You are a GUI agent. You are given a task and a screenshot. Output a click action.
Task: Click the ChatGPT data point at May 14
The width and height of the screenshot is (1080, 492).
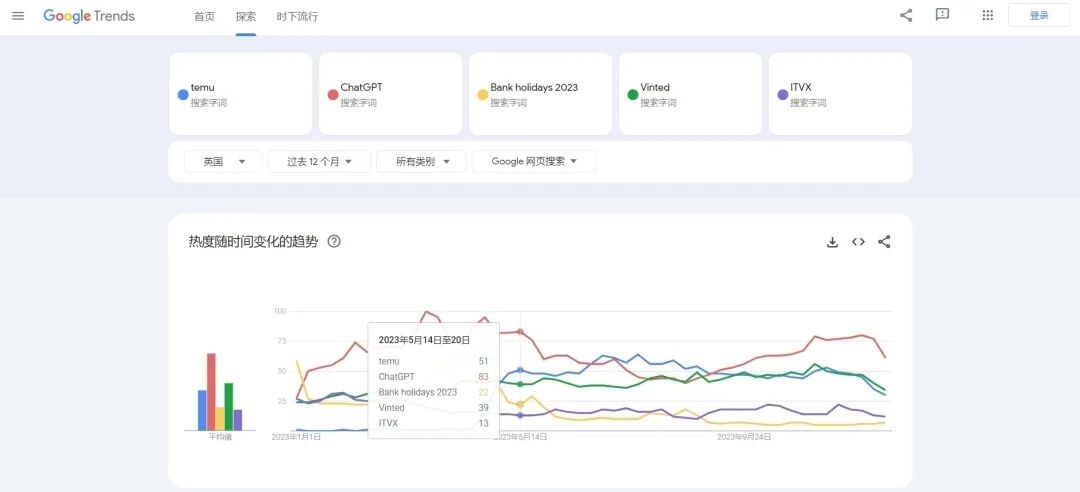click(x=520, y=331)
